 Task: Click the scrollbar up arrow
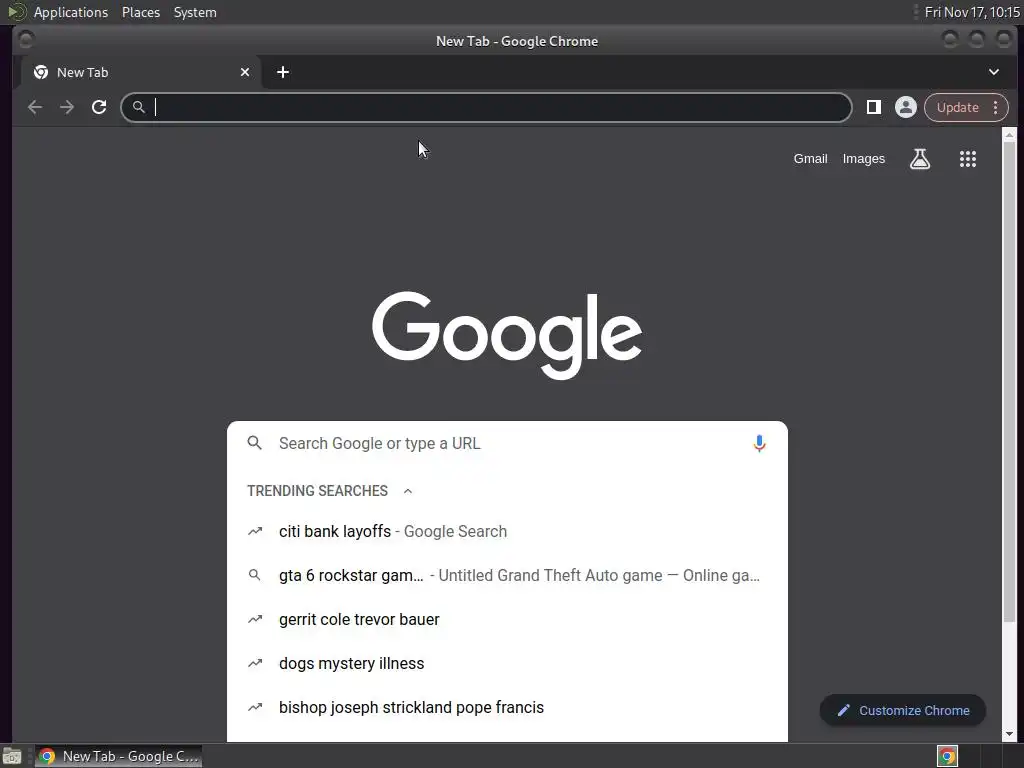click(x=1009, y=135)
